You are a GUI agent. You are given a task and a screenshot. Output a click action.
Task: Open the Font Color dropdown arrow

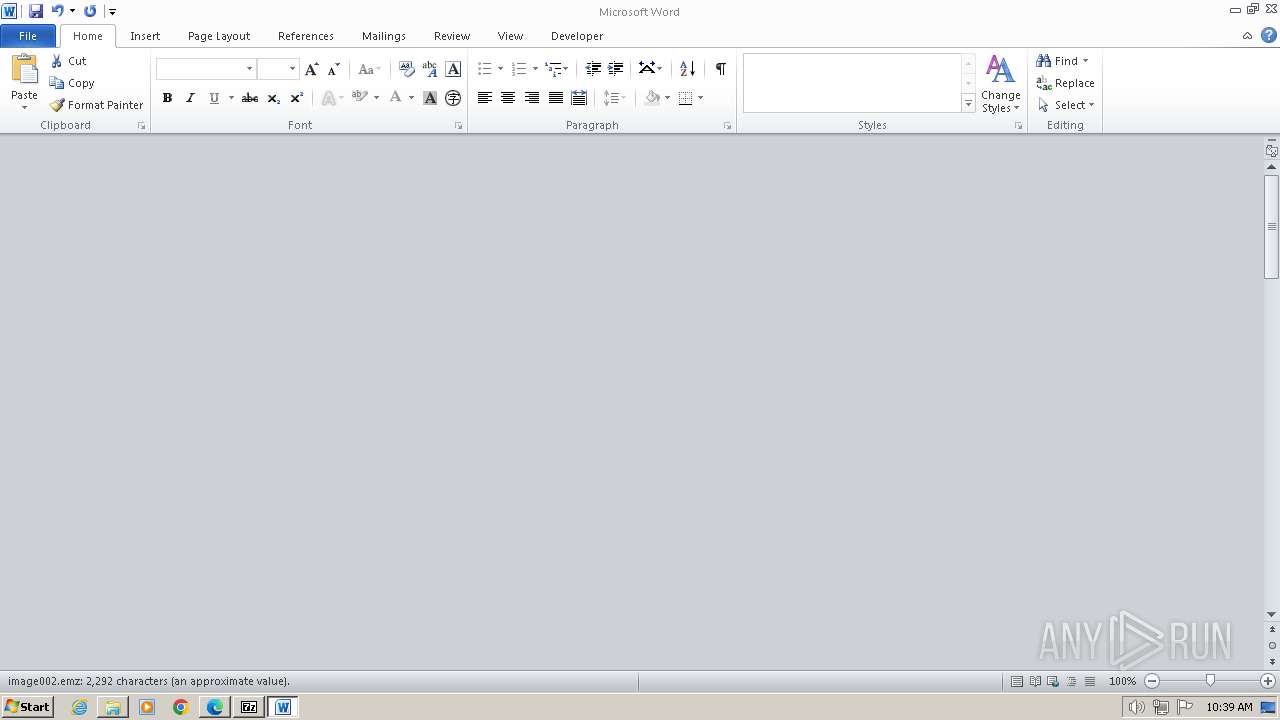point(411,98)
